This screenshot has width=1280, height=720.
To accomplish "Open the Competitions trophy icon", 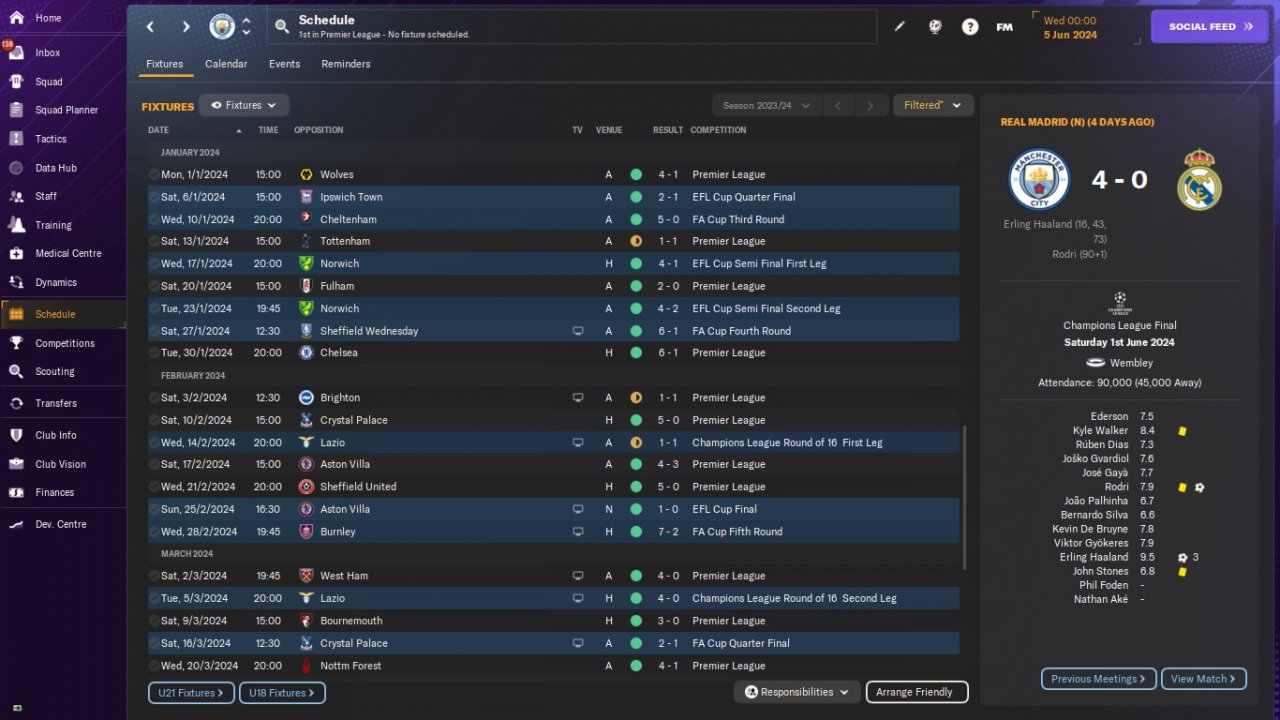I will click(16, 343).
